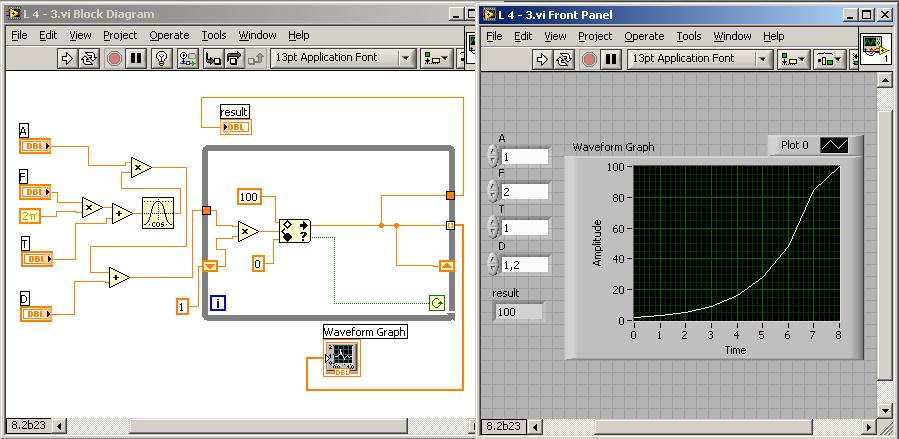Viewport: 899px width, 439px height.
Task: Click the increment/decrement arrows of control F
Action: [493, 191]
